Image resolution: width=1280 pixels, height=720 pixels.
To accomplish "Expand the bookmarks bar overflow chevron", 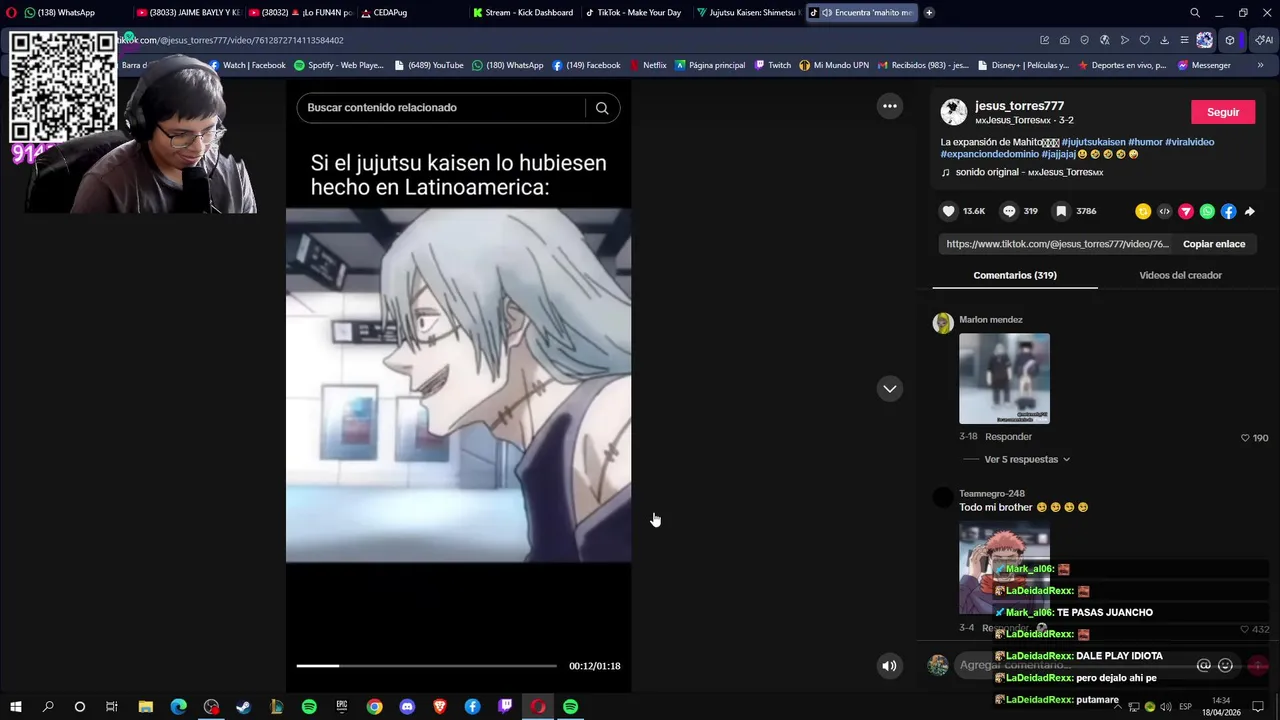I will click(1260, 65).
